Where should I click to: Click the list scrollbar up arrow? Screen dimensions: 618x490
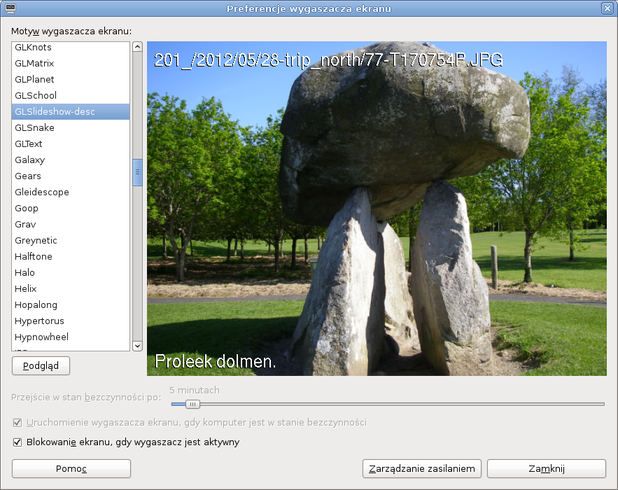point(137,47)
